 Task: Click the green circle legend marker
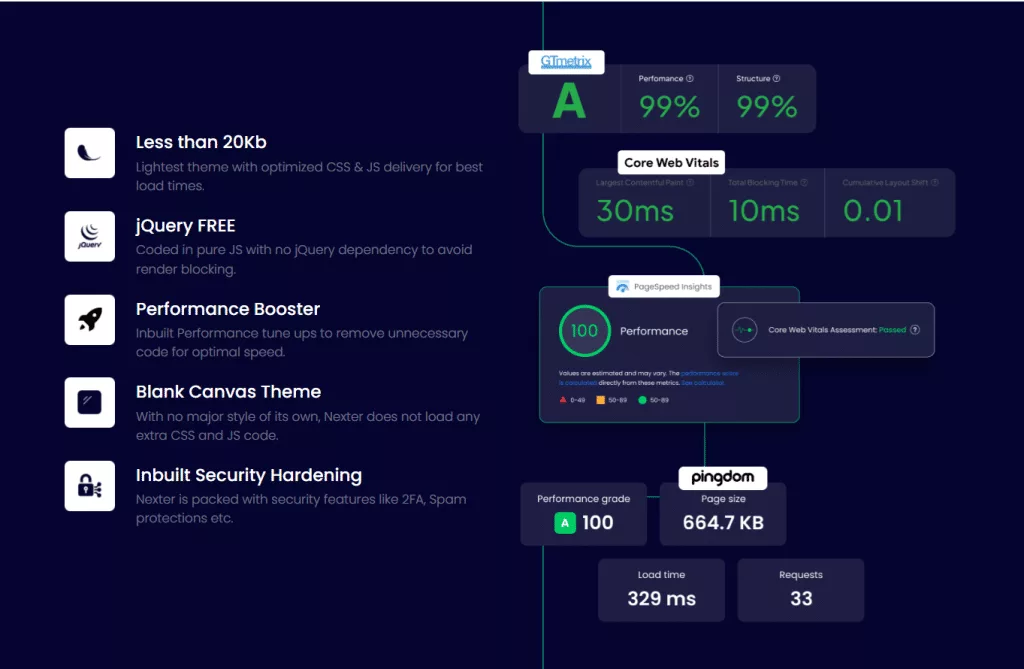pyautogui.click(x=643, y=400)
